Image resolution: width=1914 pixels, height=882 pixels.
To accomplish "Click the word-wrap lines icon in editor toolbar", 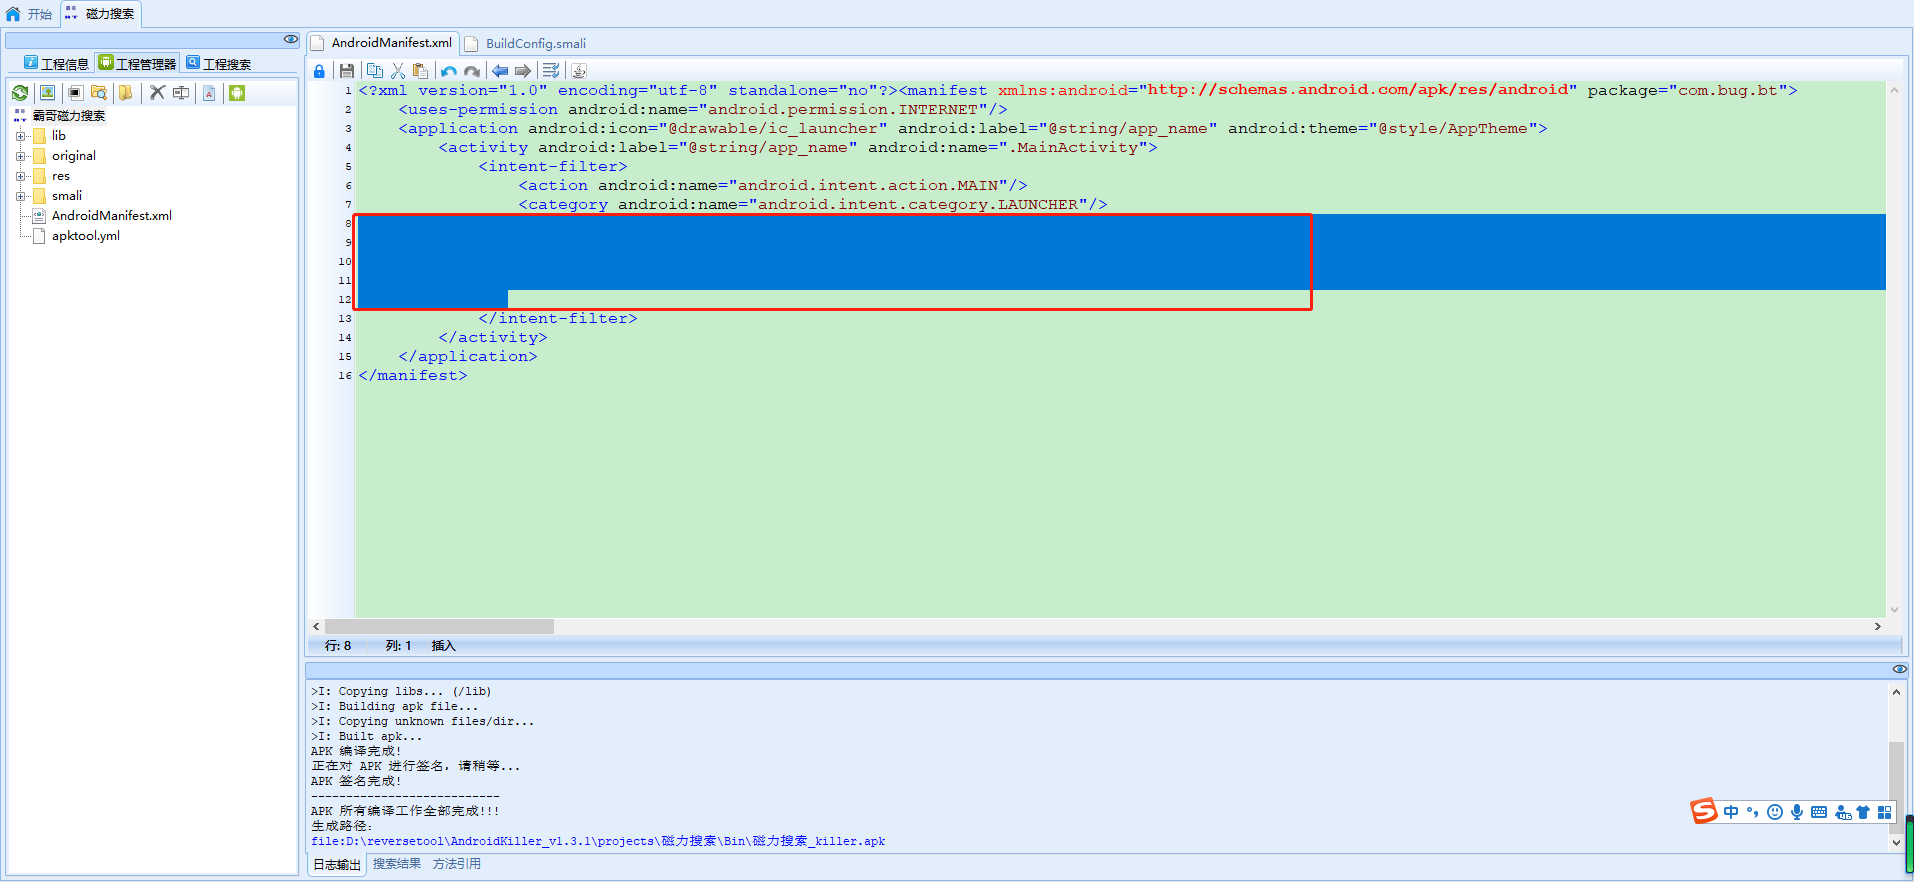I will 551,71.
